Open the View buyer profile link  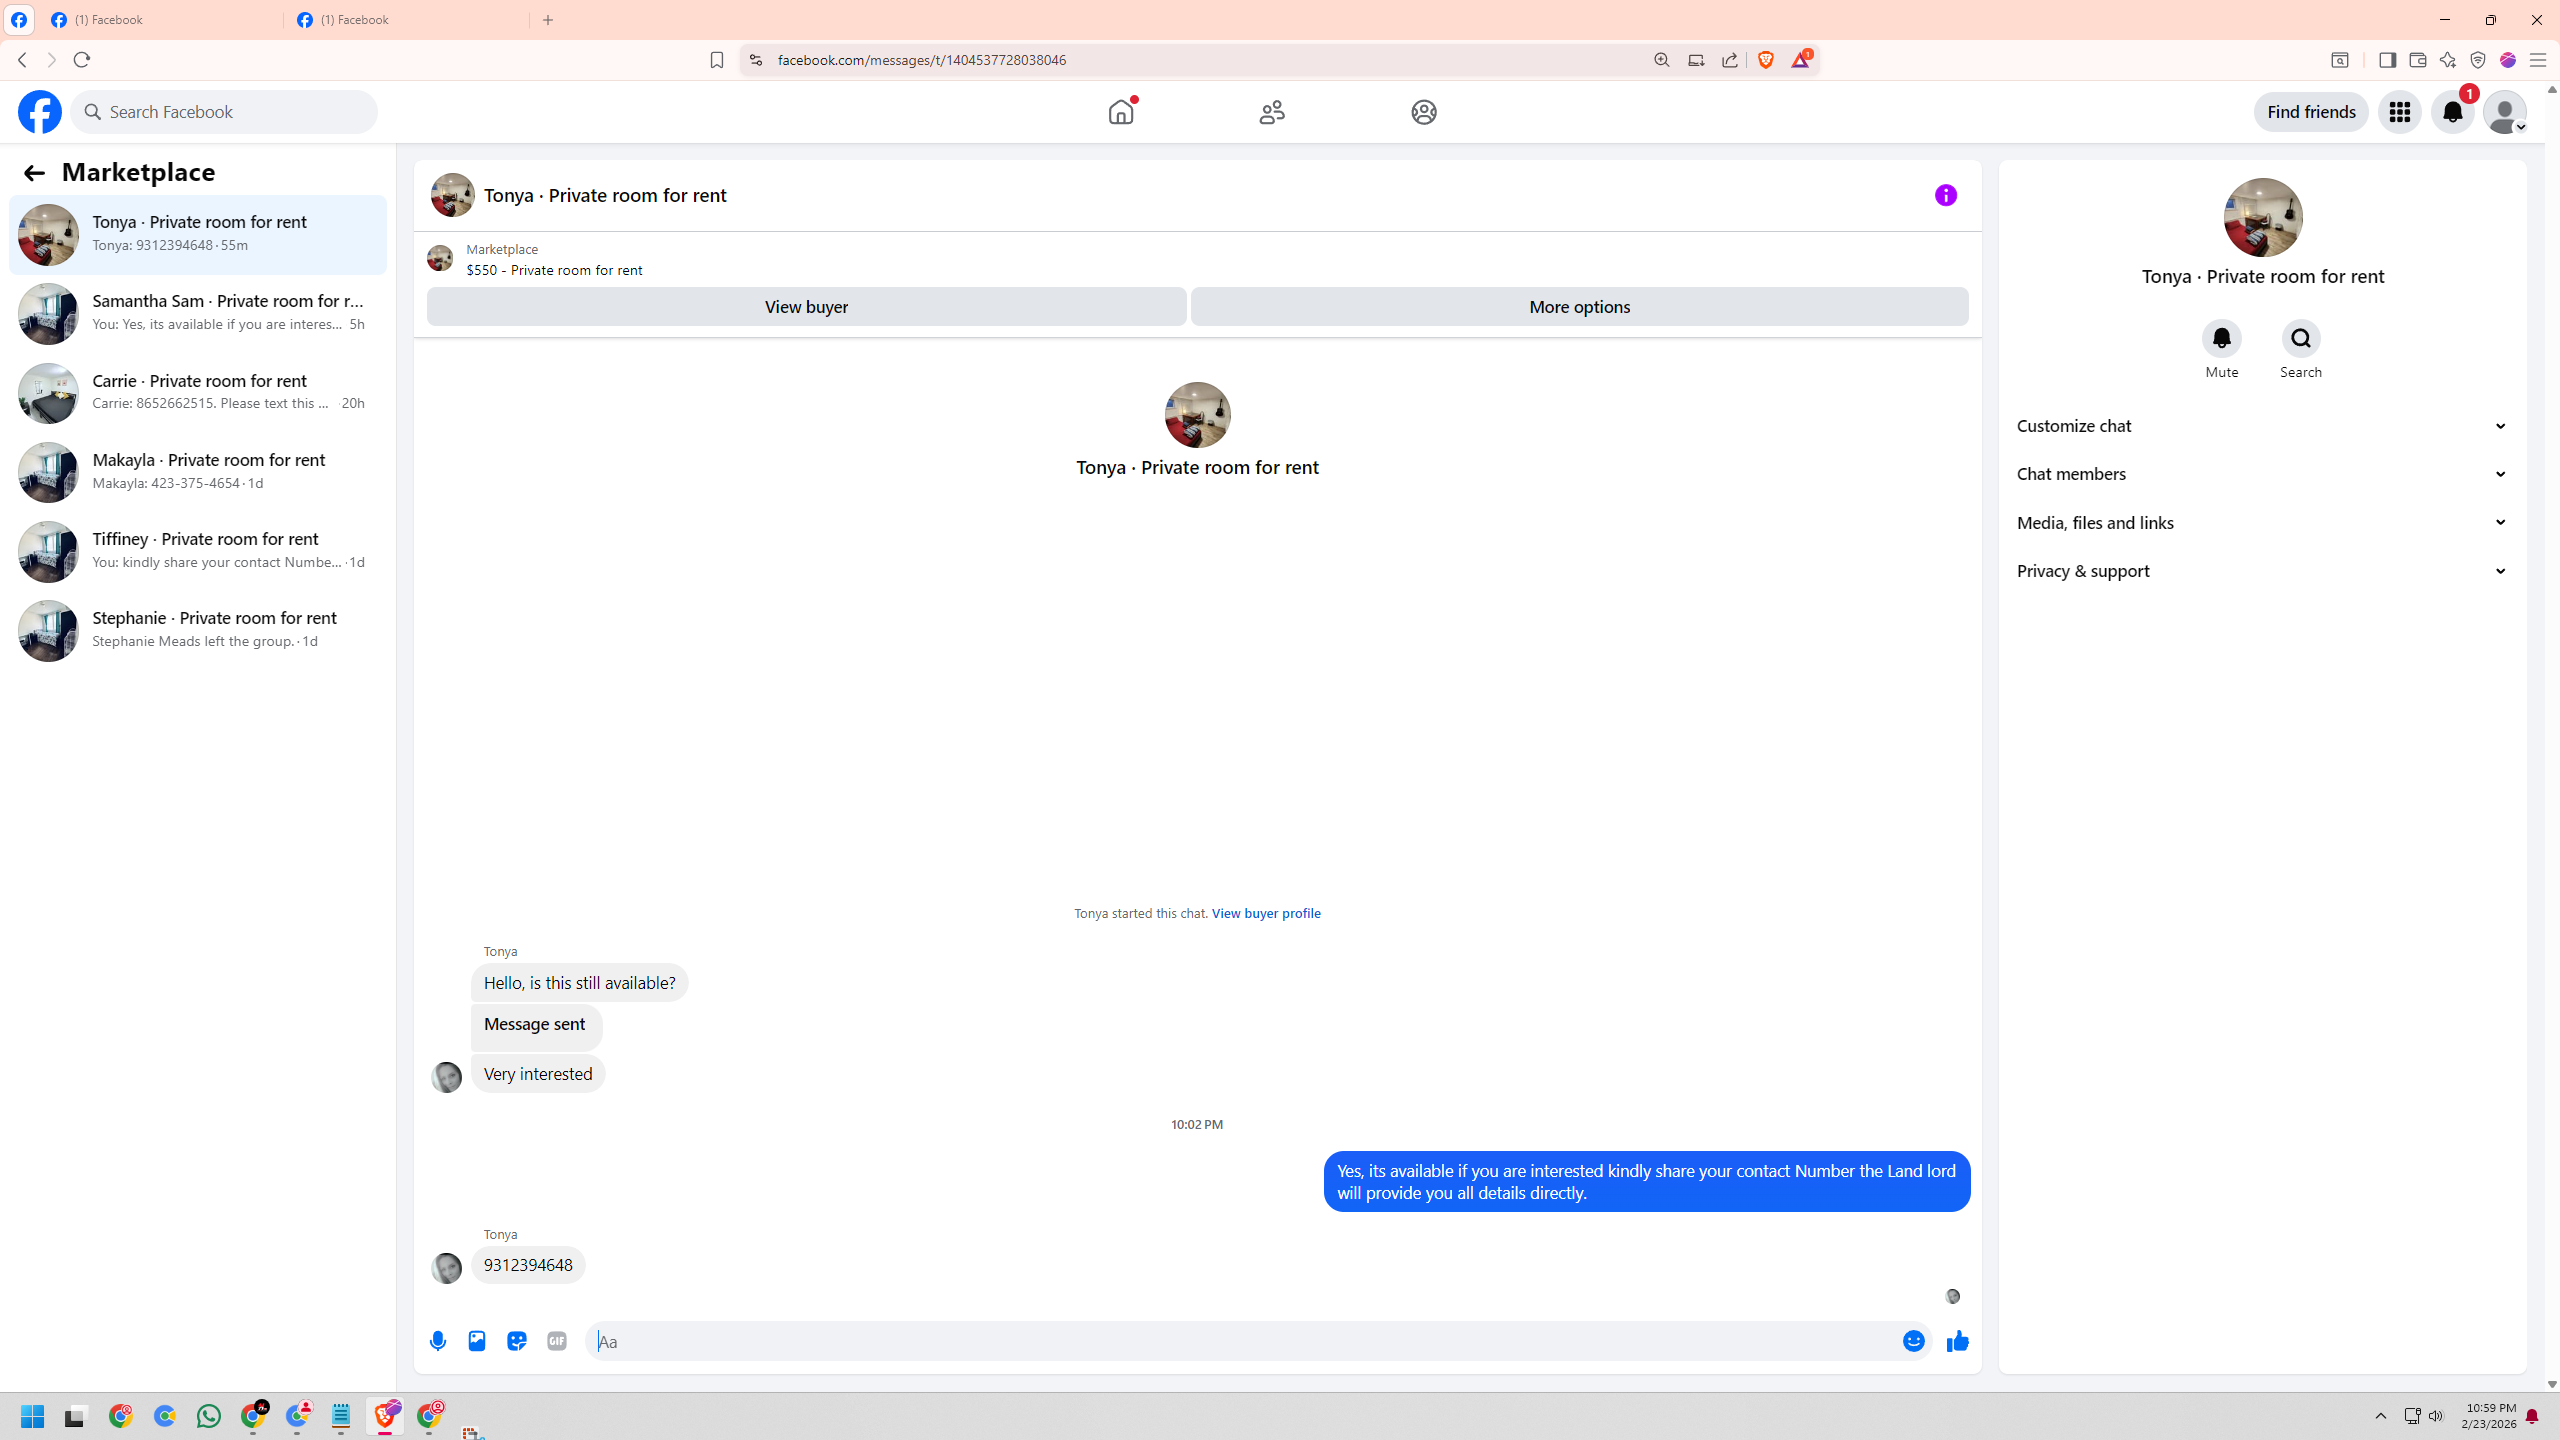(x=1265, y=913)
